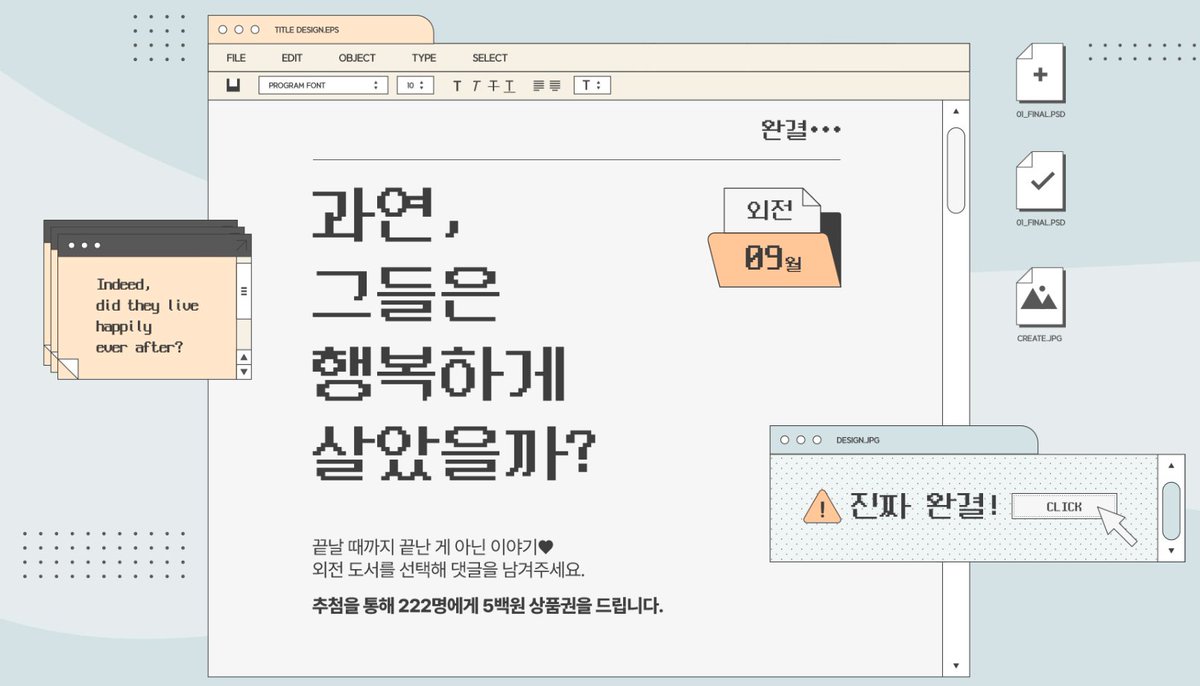Open the EDIT menu
The image size is (1200, 686).
pos(292,58)
